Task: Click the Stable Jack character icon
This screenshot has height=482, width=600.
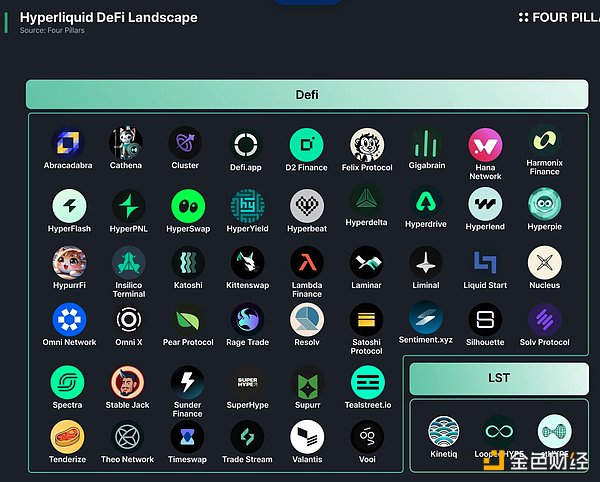Action: (x=127, y=382)
